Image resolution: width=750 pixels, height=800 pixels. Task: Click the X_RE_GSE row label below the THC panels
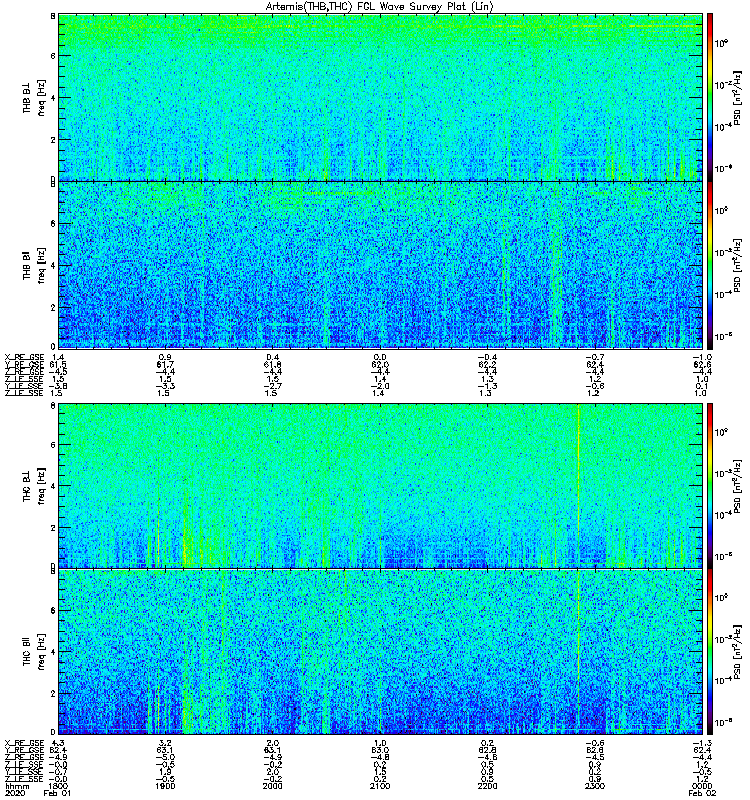click(x=24, y=743)
